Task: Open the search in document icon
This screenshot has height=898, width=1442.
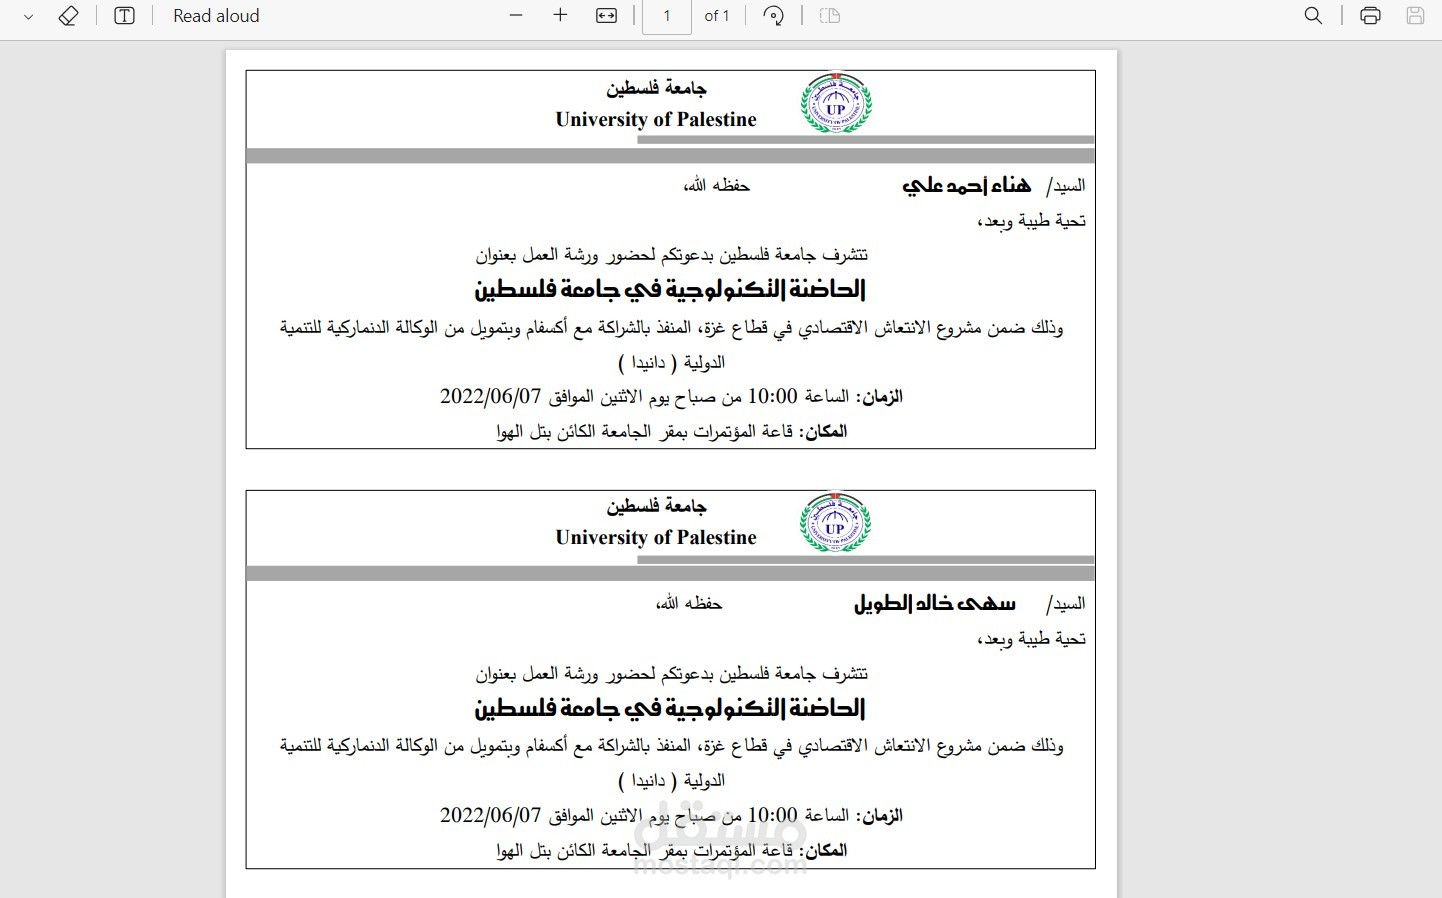Action: [1313, 16]
